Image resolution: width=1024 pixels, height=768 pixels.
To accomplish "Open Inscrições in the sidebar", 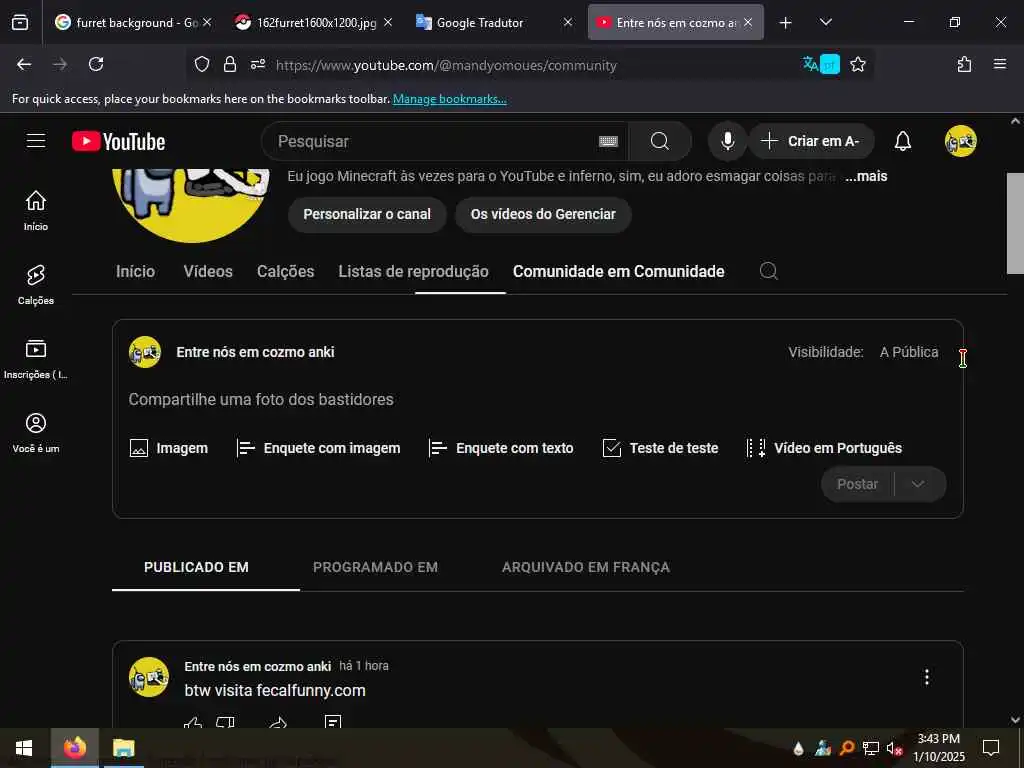I will [x=36, y=359].
